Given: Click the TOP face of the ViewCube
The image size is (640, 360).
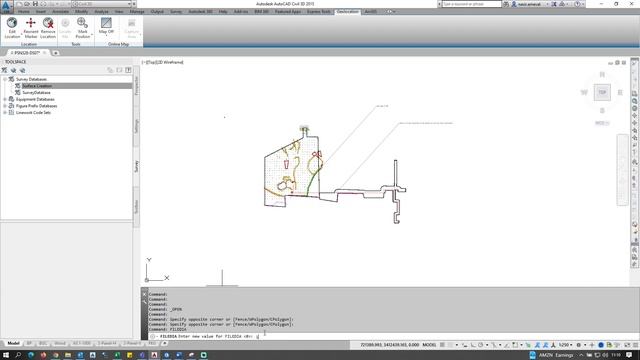Looking at the screenshot, I should (x=602, y=92).
